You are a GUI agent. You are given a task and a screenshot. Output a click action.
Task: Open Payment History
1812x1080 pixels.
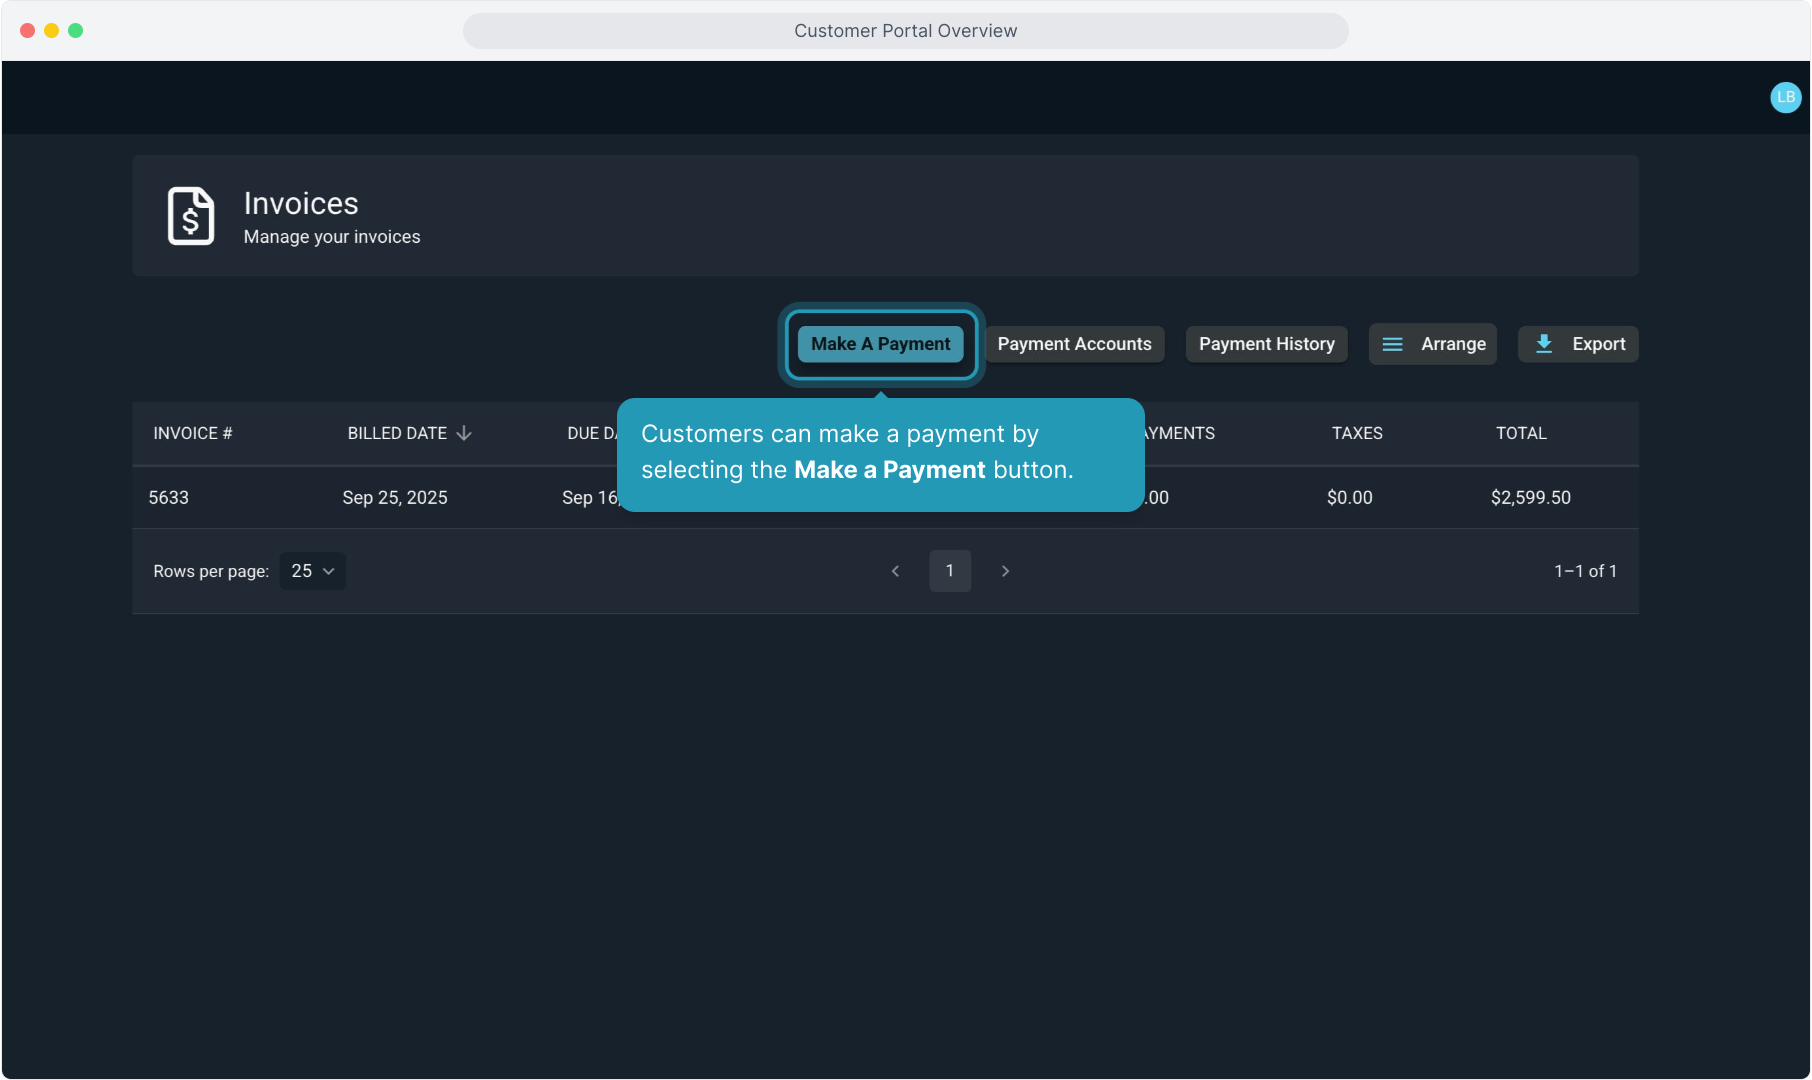1266,344
